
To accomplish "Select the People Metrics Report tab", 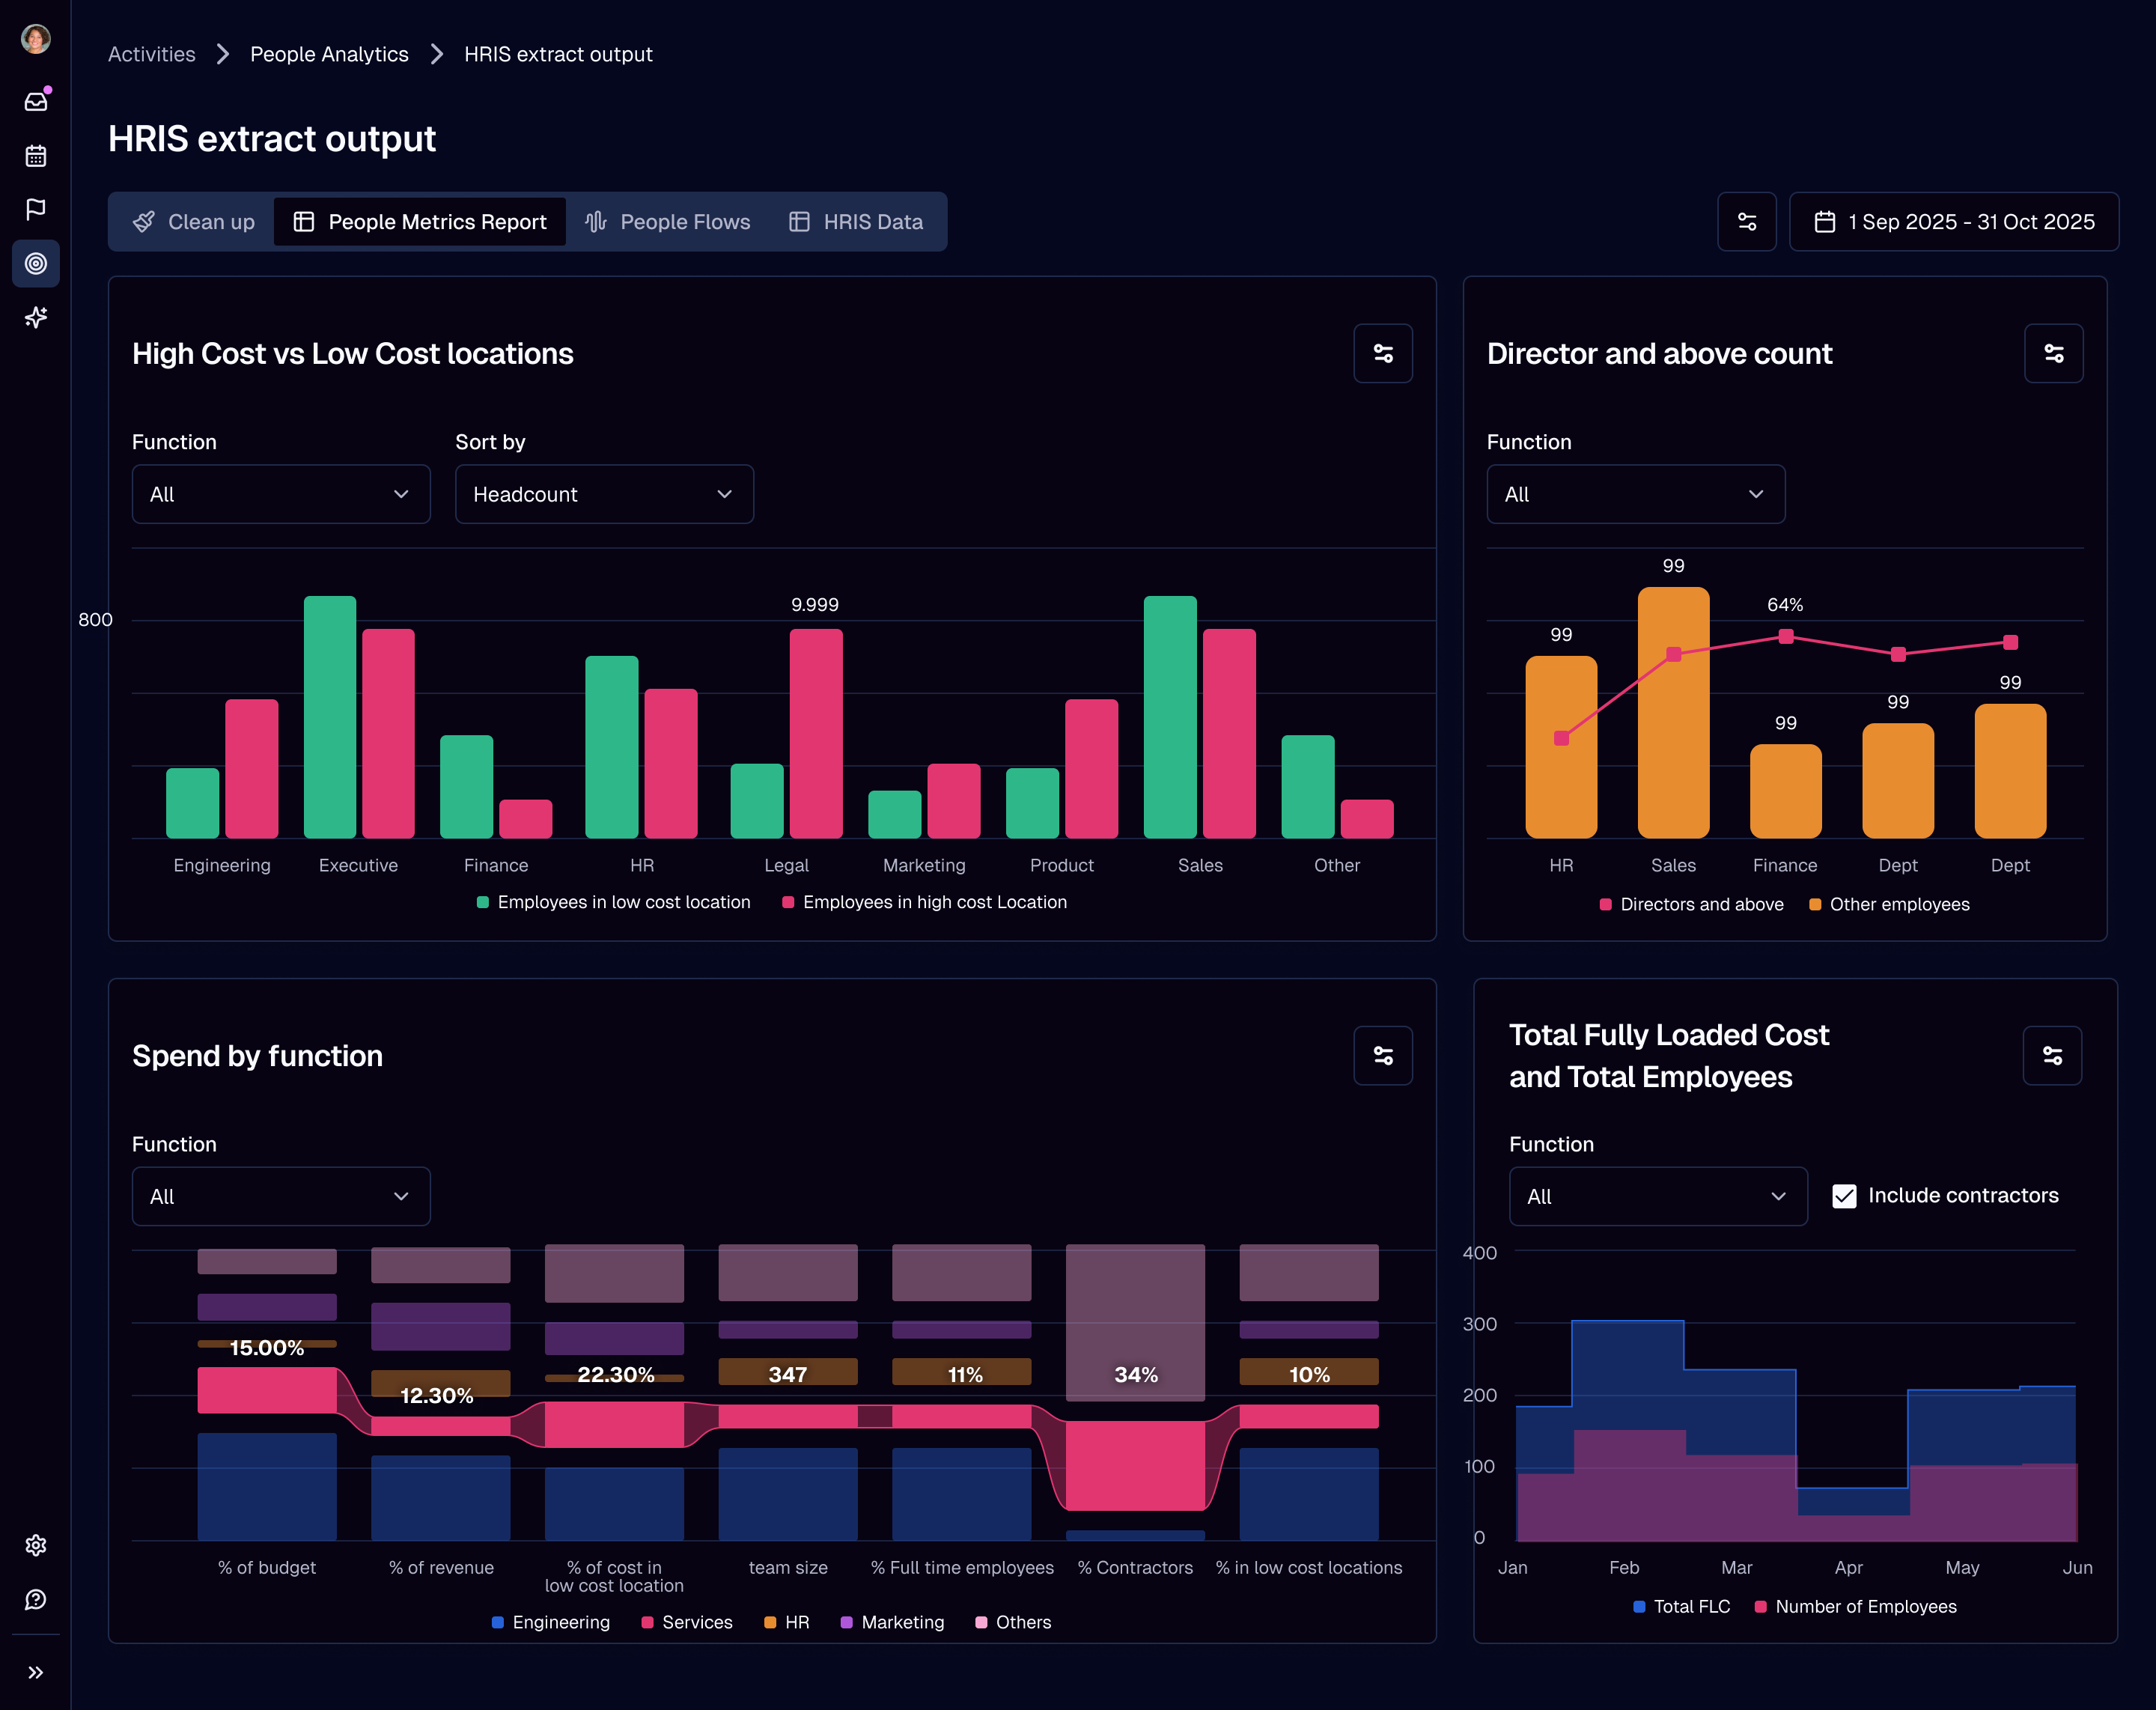I will click(x=420, y=222).
